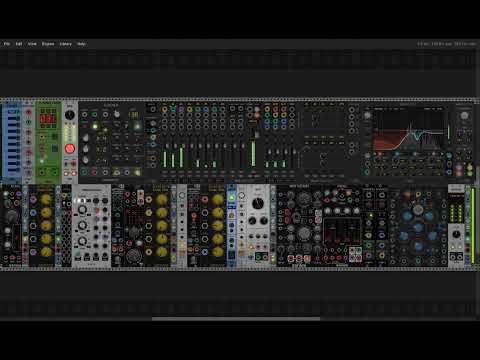Click the spectrum analyzer EQ curve display
This screenshot has height=360, width=480.
coord(409,131)
